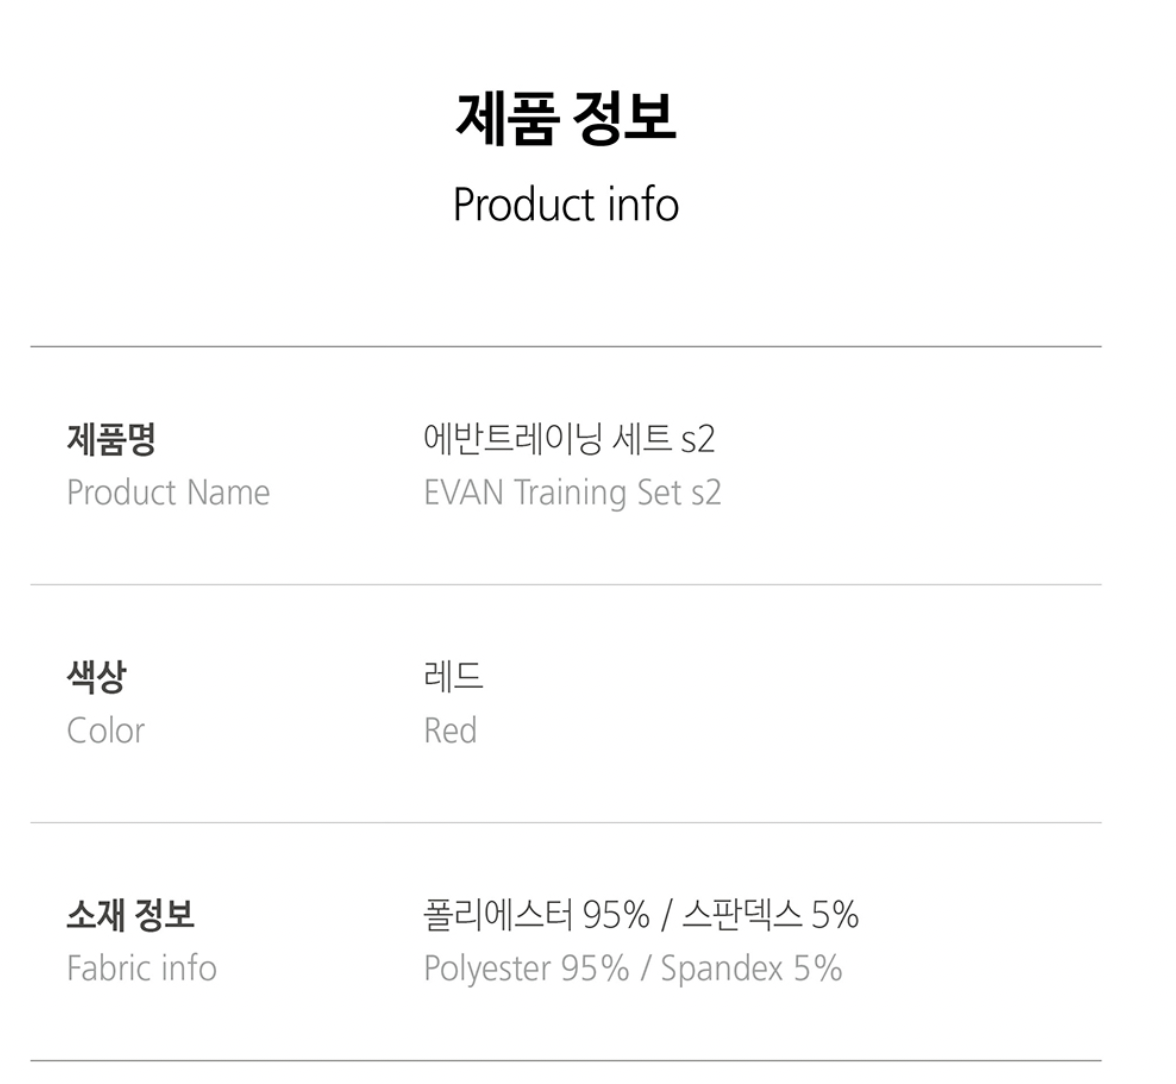
Task: Click the 색상 label
Action: point(96,677)
